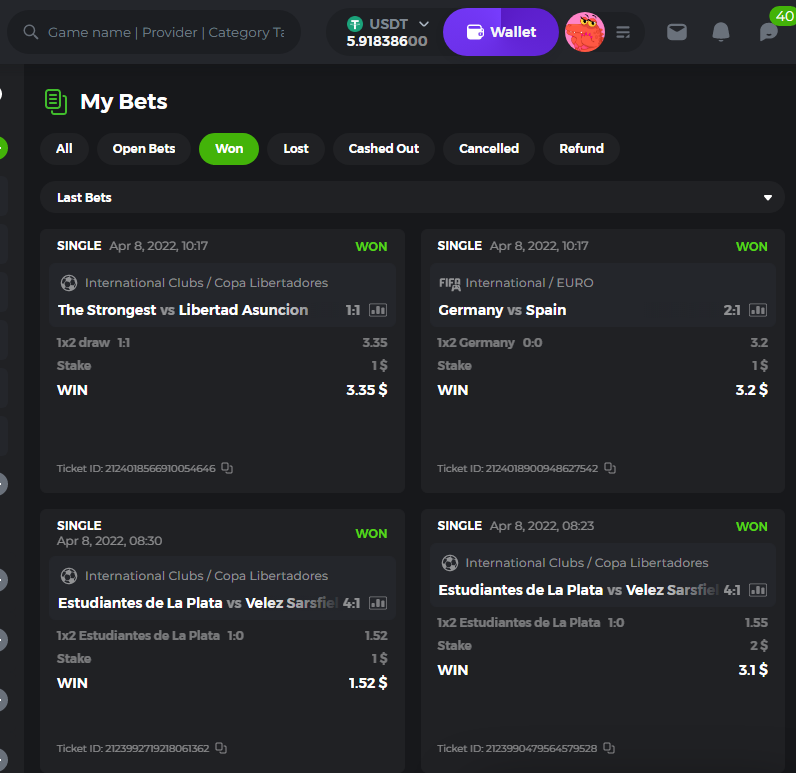Copy ticket ID of Germany vs Spain bet
This screenshot has width=796, height=773.
(610, 468)
